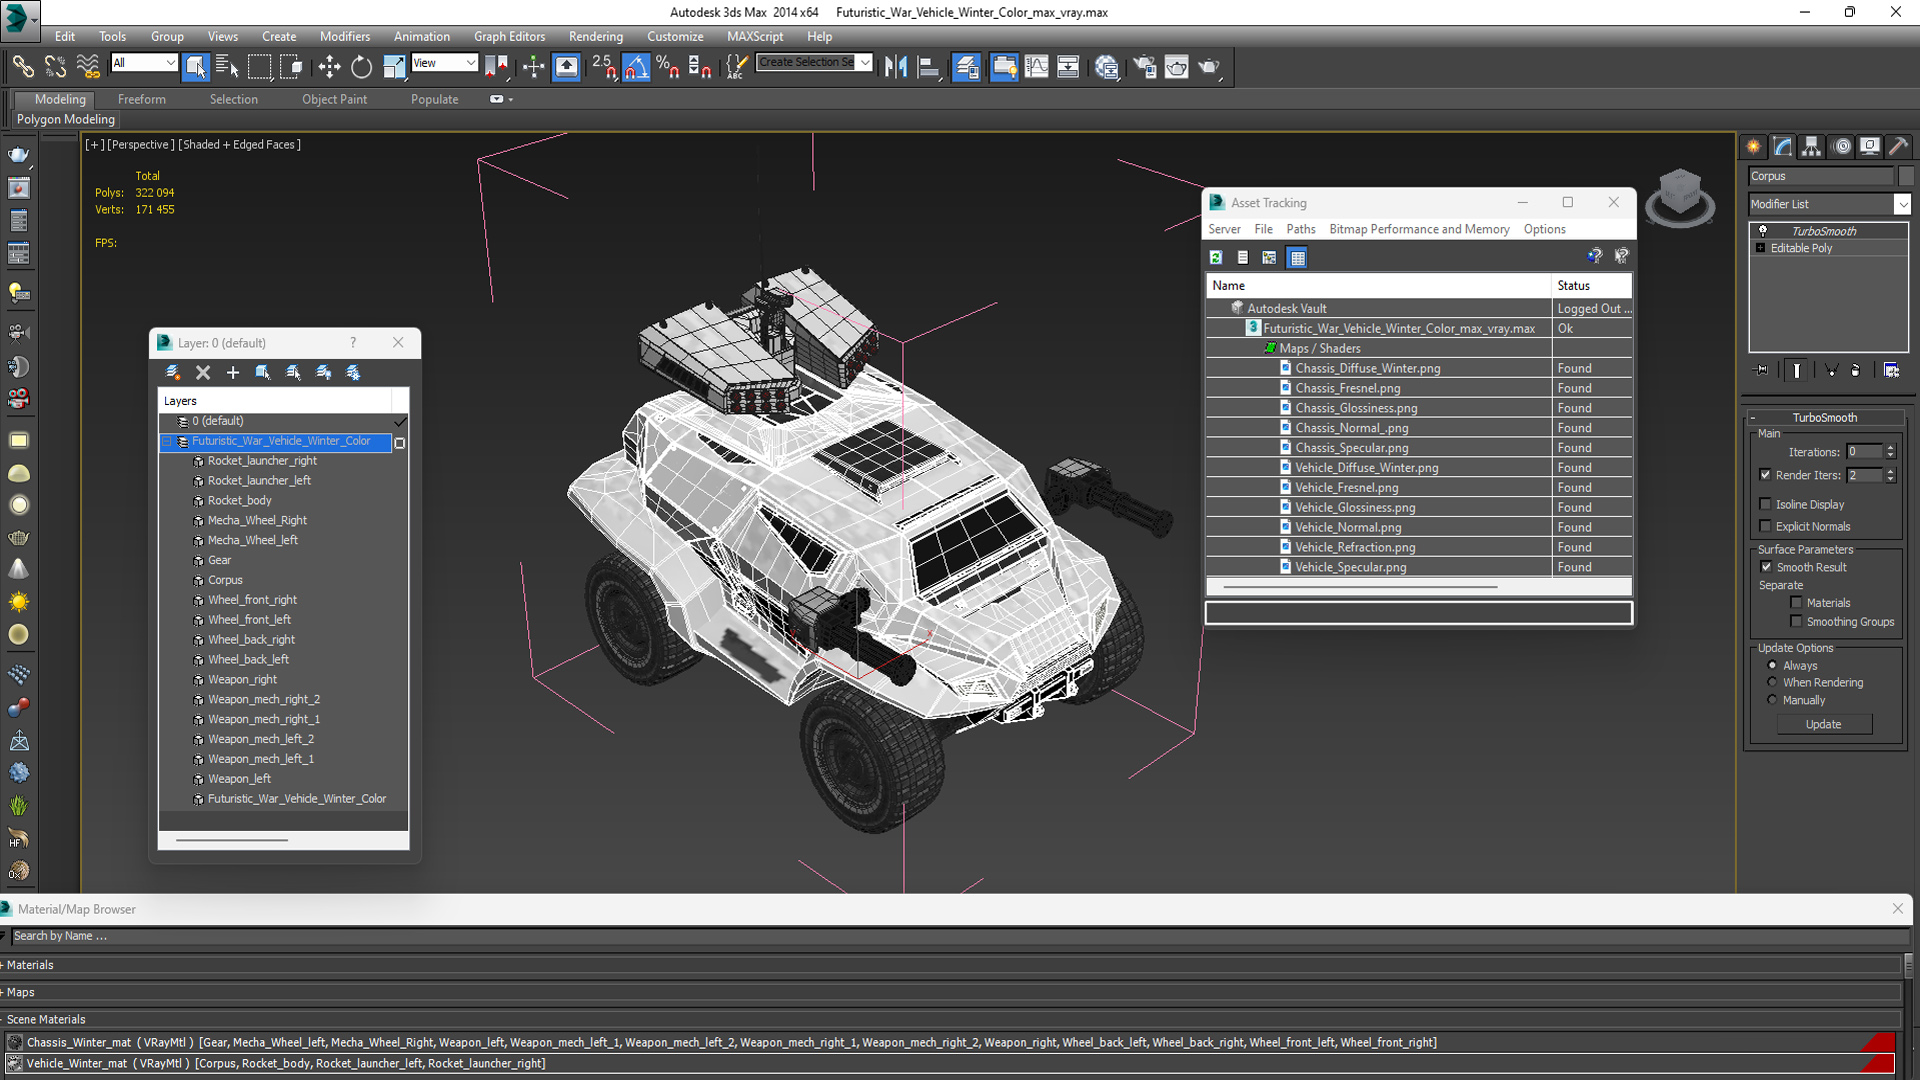Select the Manually update radio button
The width and height of the screenshot is (1920, 1080).
click(1772, 700)
